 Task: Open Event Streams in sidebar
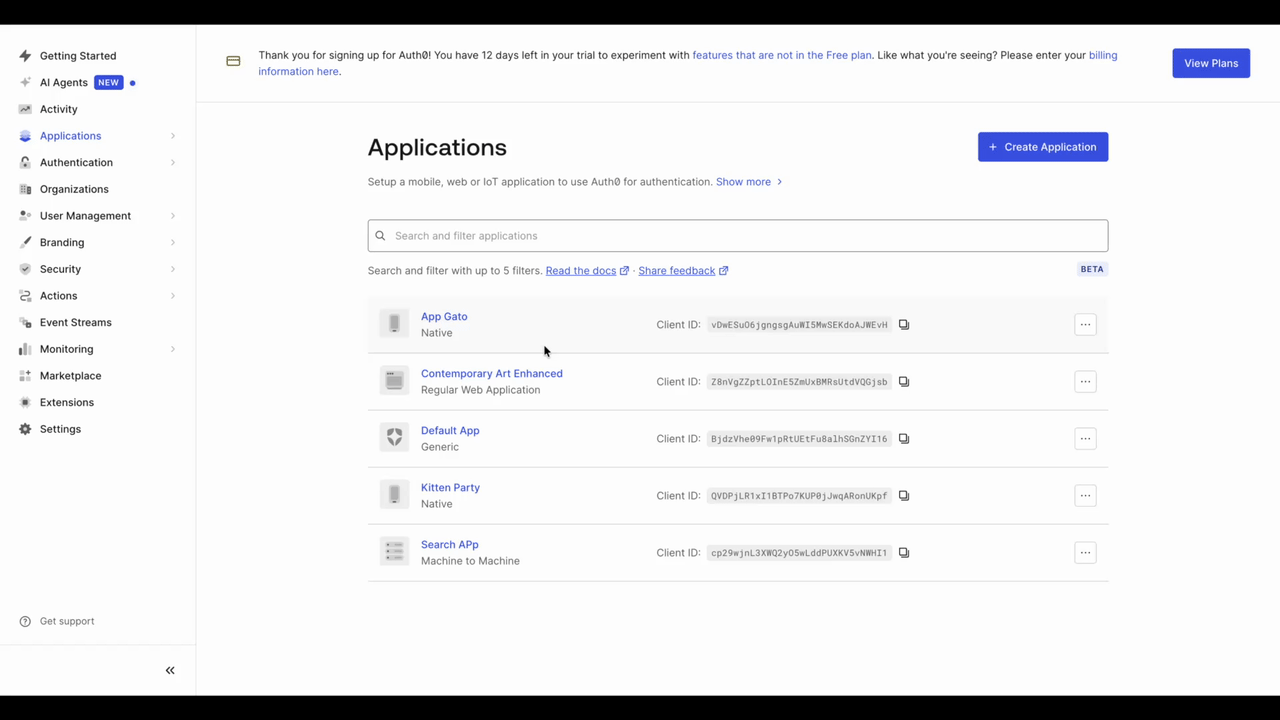[x=76, y=323]
